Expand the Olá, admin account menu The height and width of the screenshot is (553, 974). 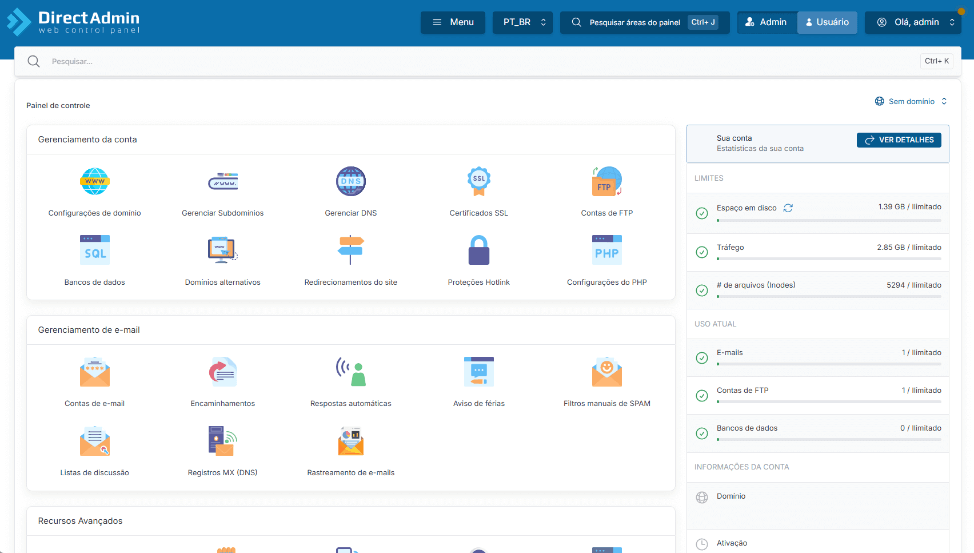coord(912,22)
